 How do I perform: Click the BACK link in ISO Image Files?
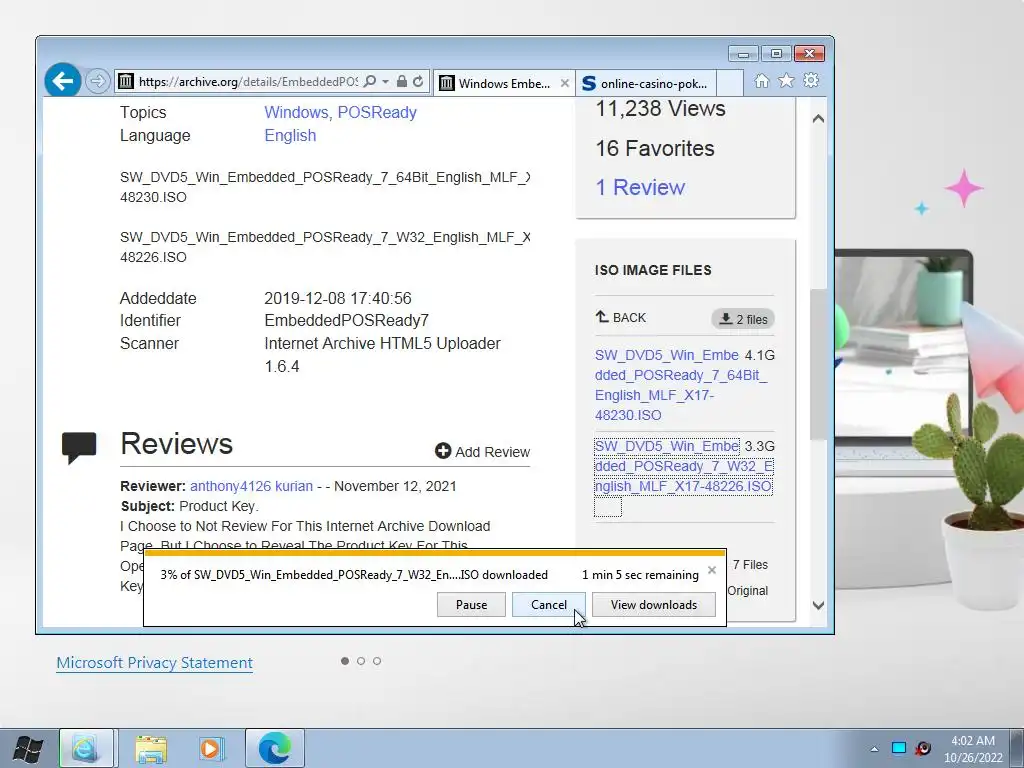pos(620,317)
